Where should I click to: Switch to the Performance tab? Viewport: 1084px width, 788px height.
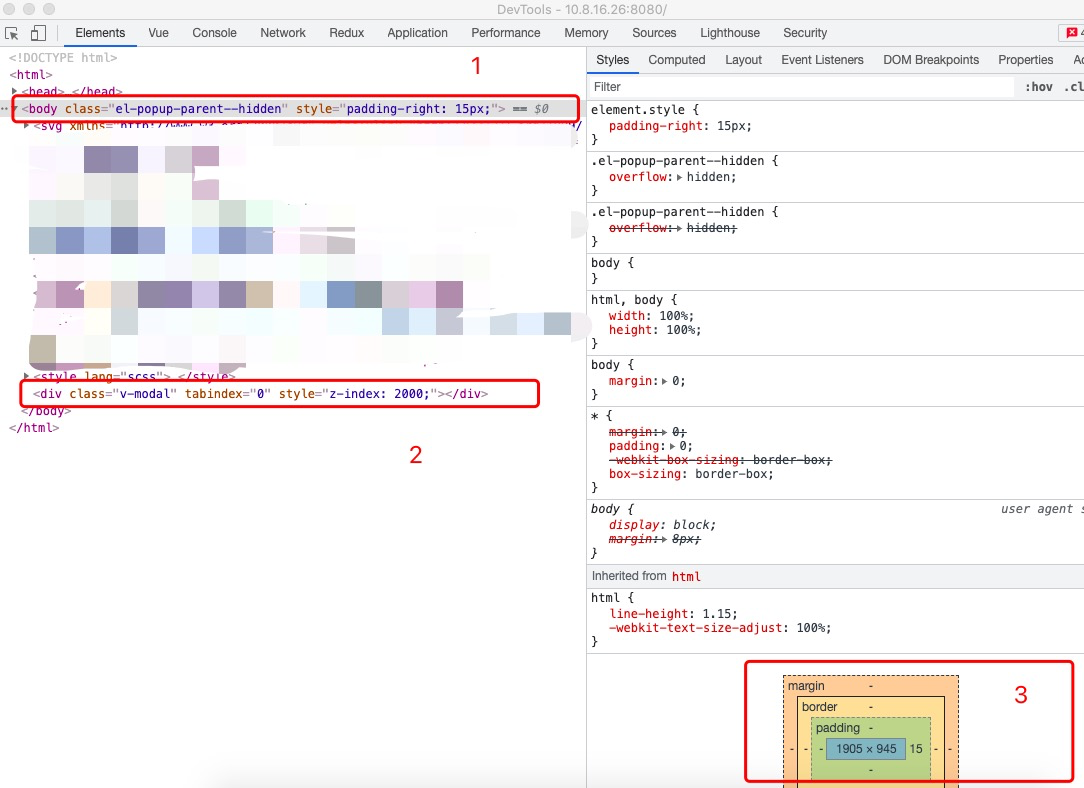coord(506,32)
